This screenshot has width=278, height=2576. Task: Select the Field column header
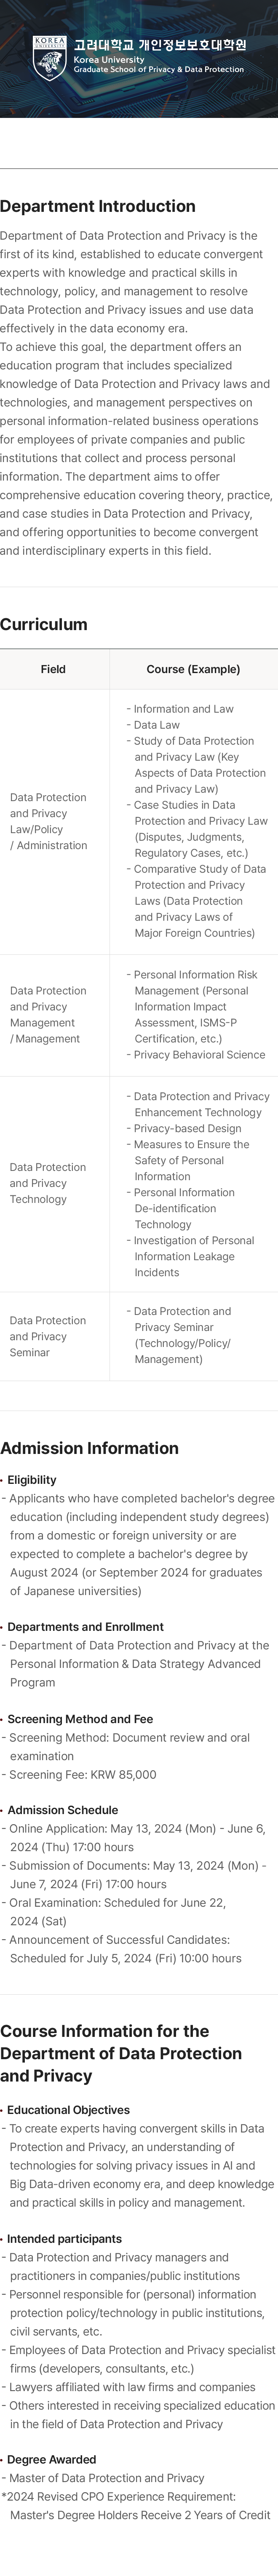(x=53, y=669)
